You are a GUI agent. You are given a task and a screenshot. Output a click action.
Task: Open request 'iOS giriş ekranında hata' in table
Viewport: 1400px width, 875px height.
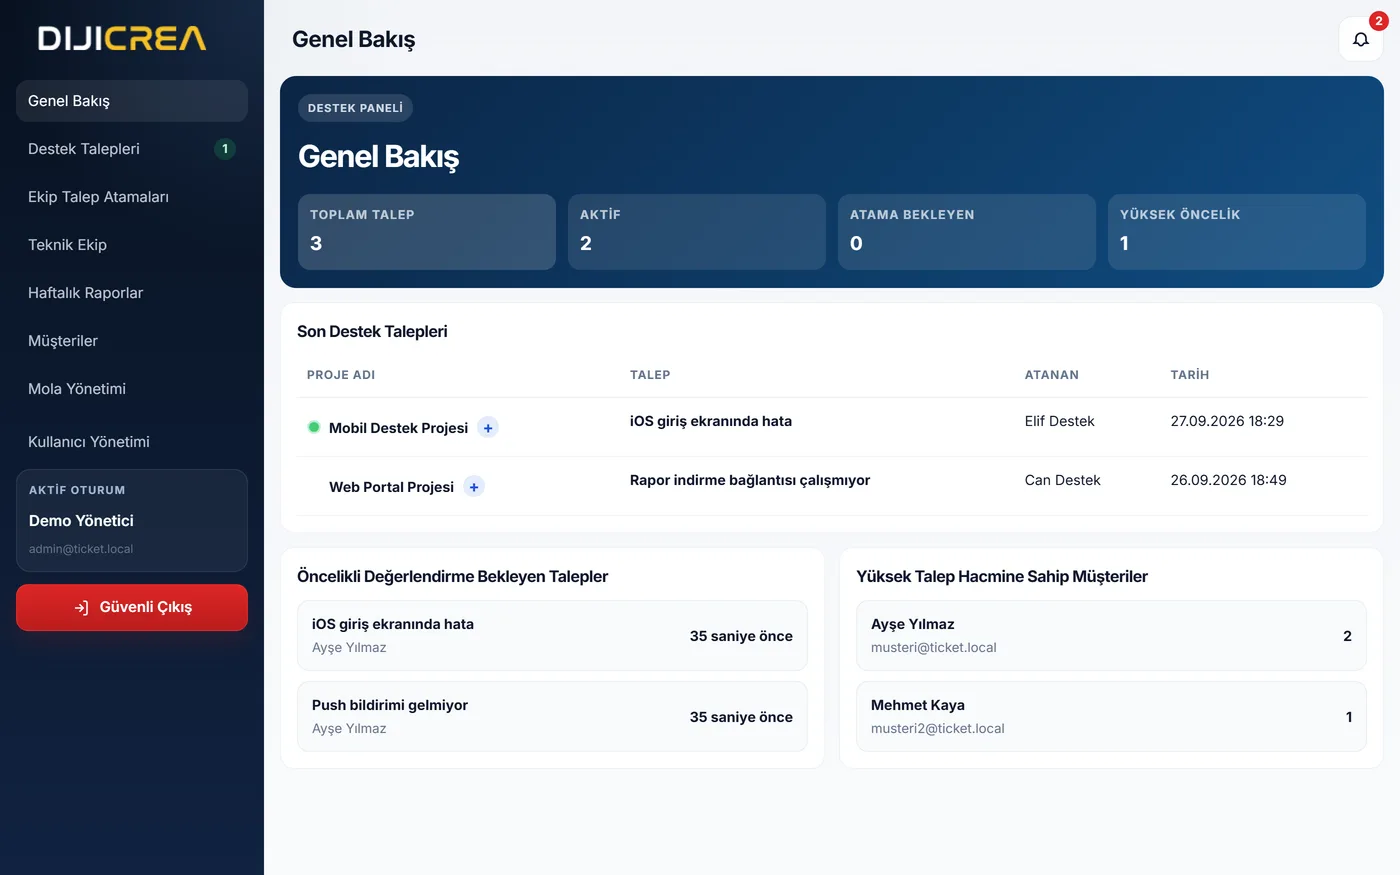(x=711, y=421)
